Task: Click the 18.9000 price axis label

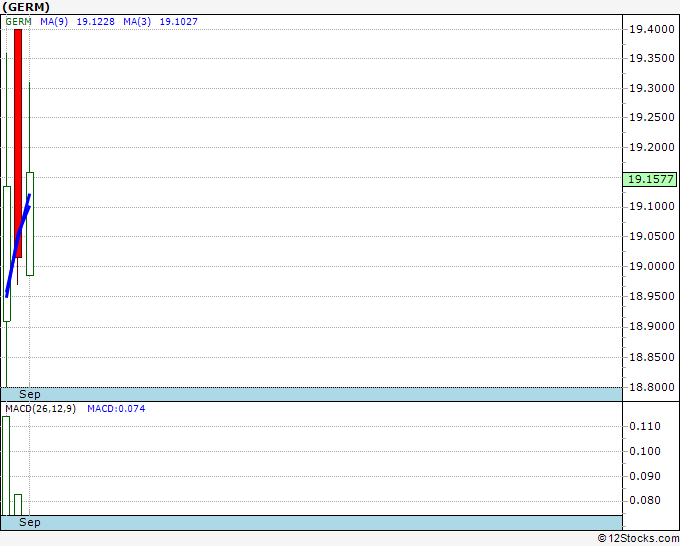Action: pyautogui.click(x=652, y=327)
